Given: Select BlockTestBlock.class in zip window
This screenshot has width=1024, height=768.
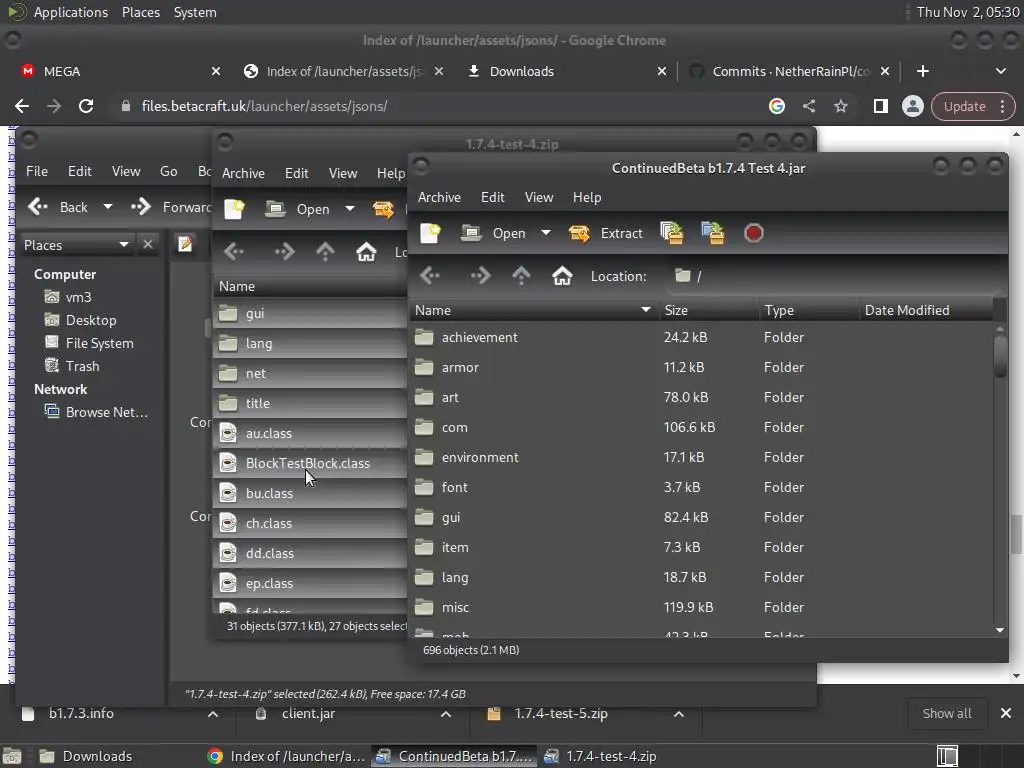Looking at the screenshot, I should 310,464.
